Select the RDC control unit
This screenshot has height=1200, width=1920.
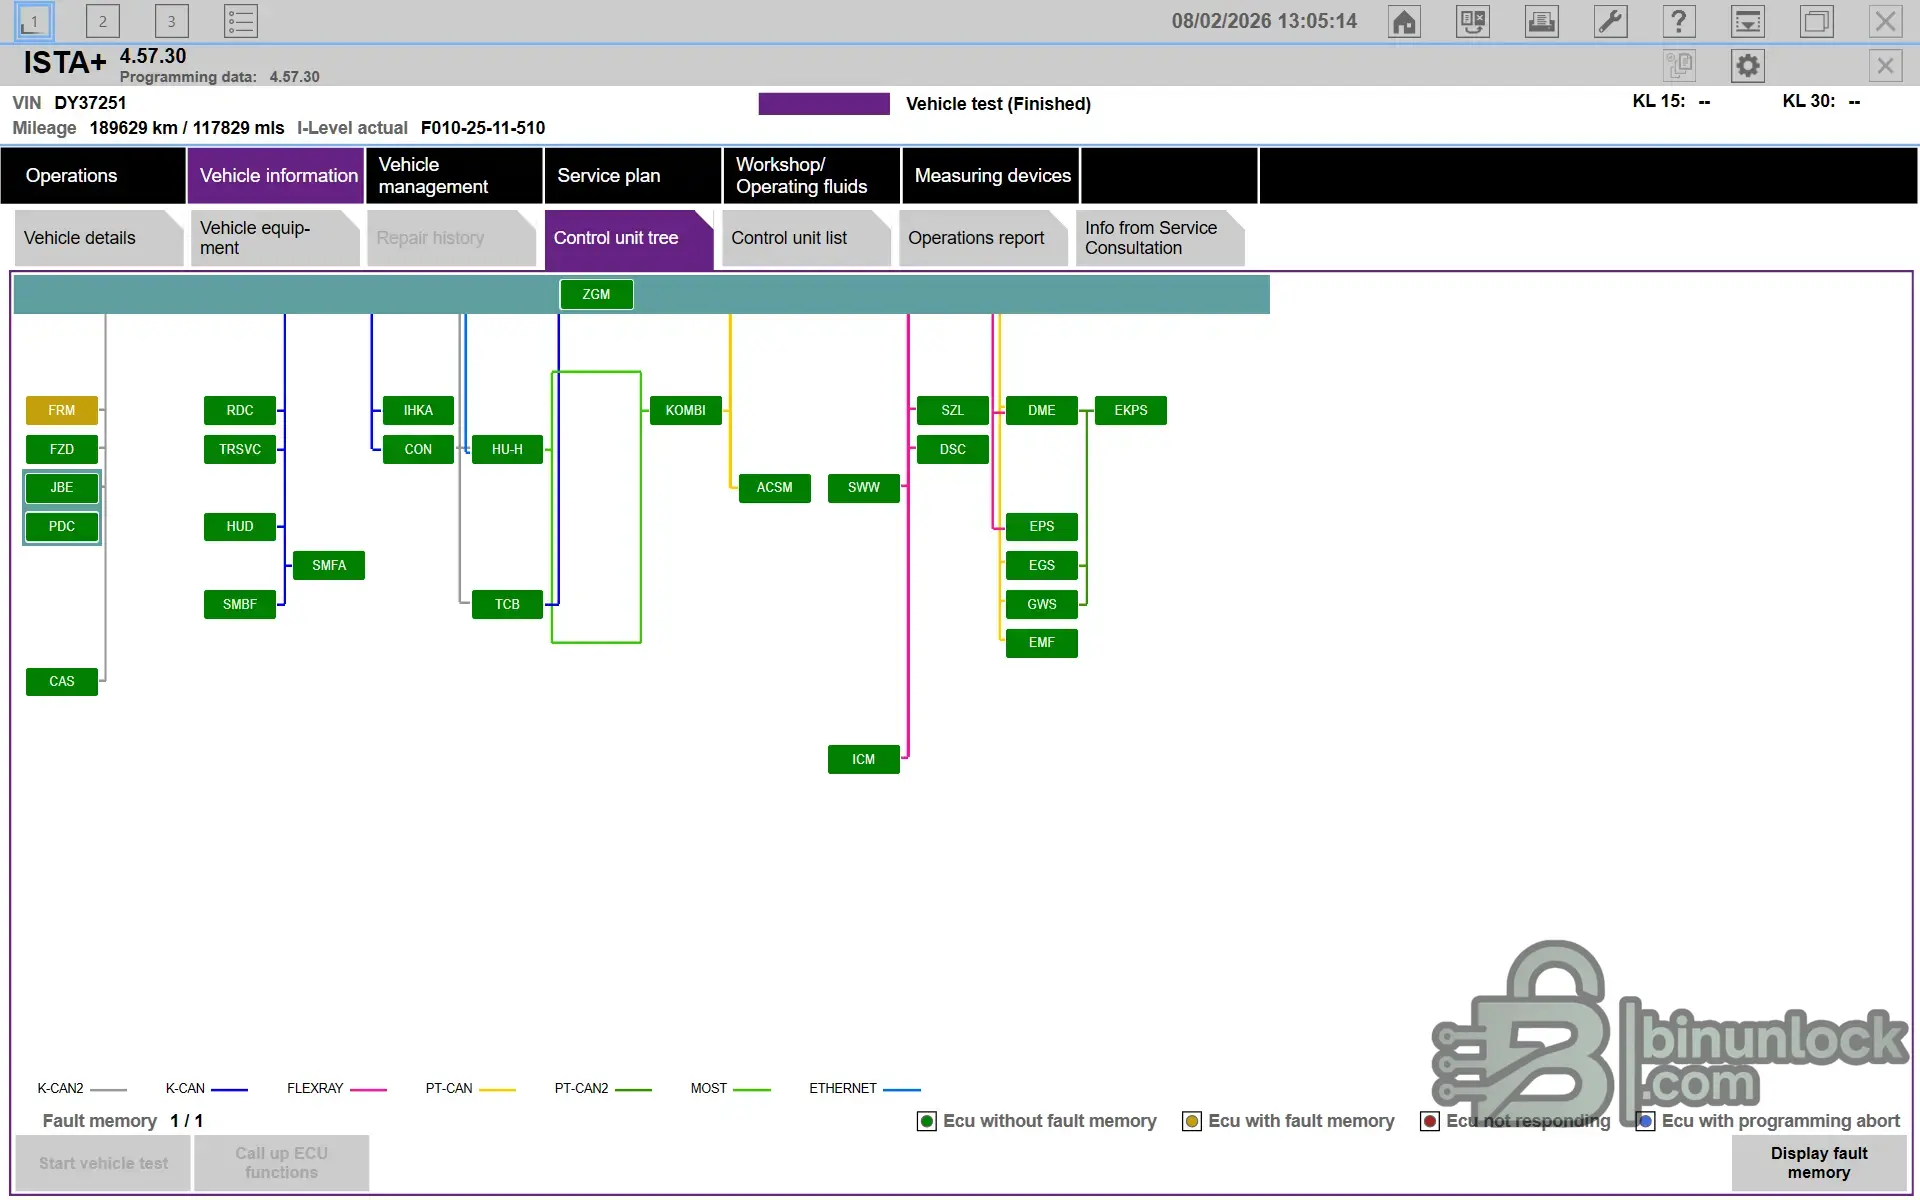(x=240, y=410)
